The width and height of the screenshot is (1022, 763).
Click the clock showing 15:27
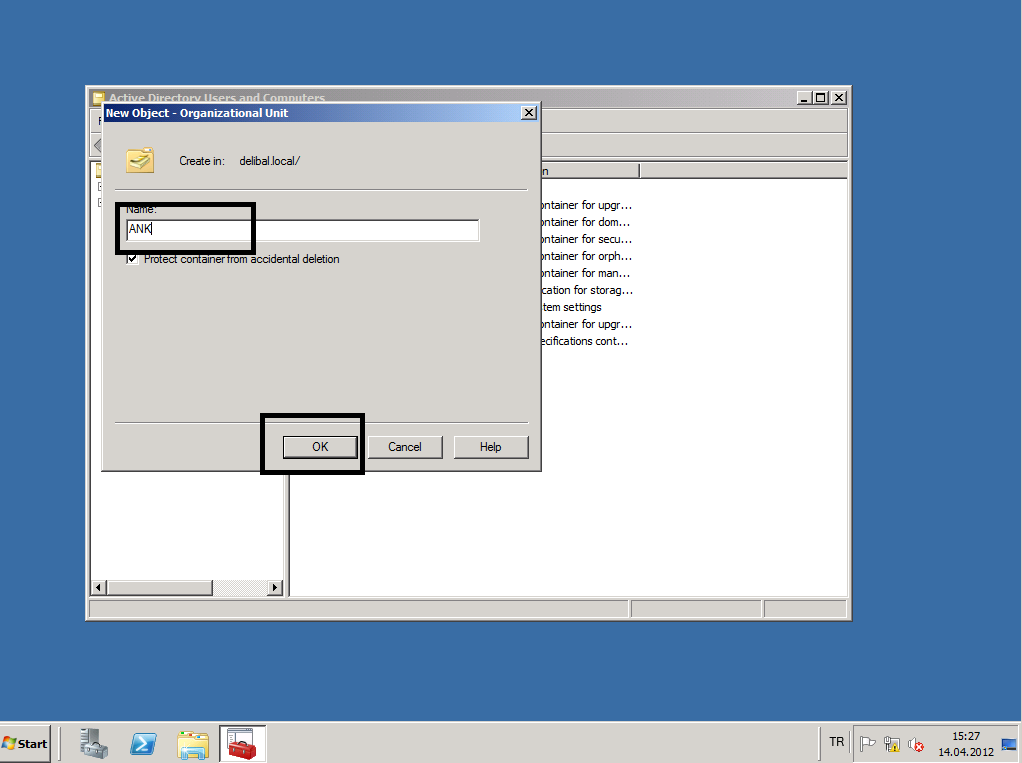965,743
